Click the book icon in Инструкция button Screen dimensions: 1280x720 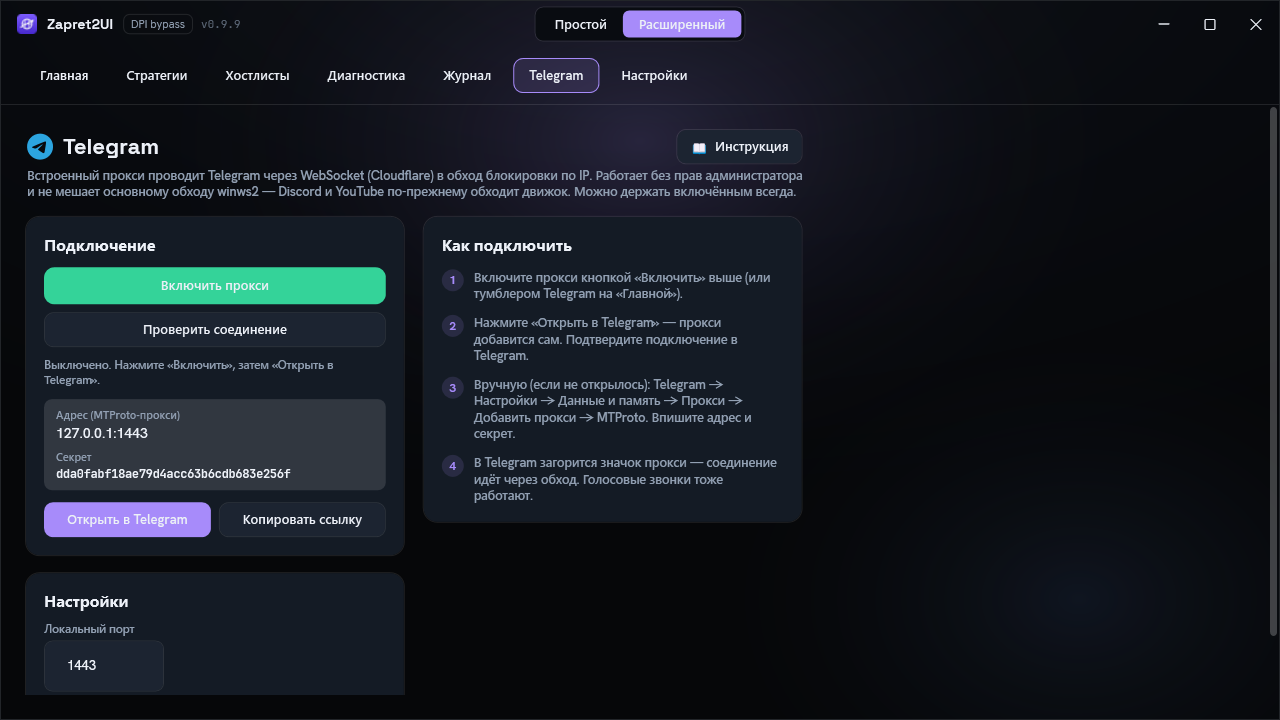(x=699, y=147)
